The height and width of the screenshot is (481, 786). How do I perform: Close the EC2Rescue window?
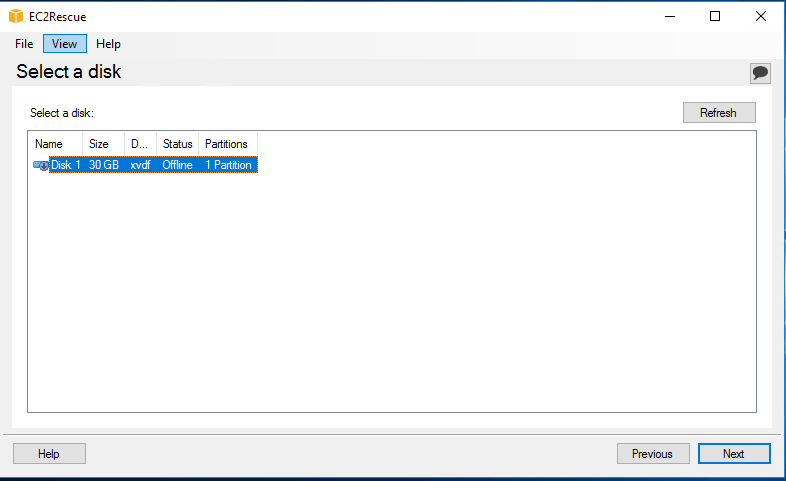click(x=761, y=17)
